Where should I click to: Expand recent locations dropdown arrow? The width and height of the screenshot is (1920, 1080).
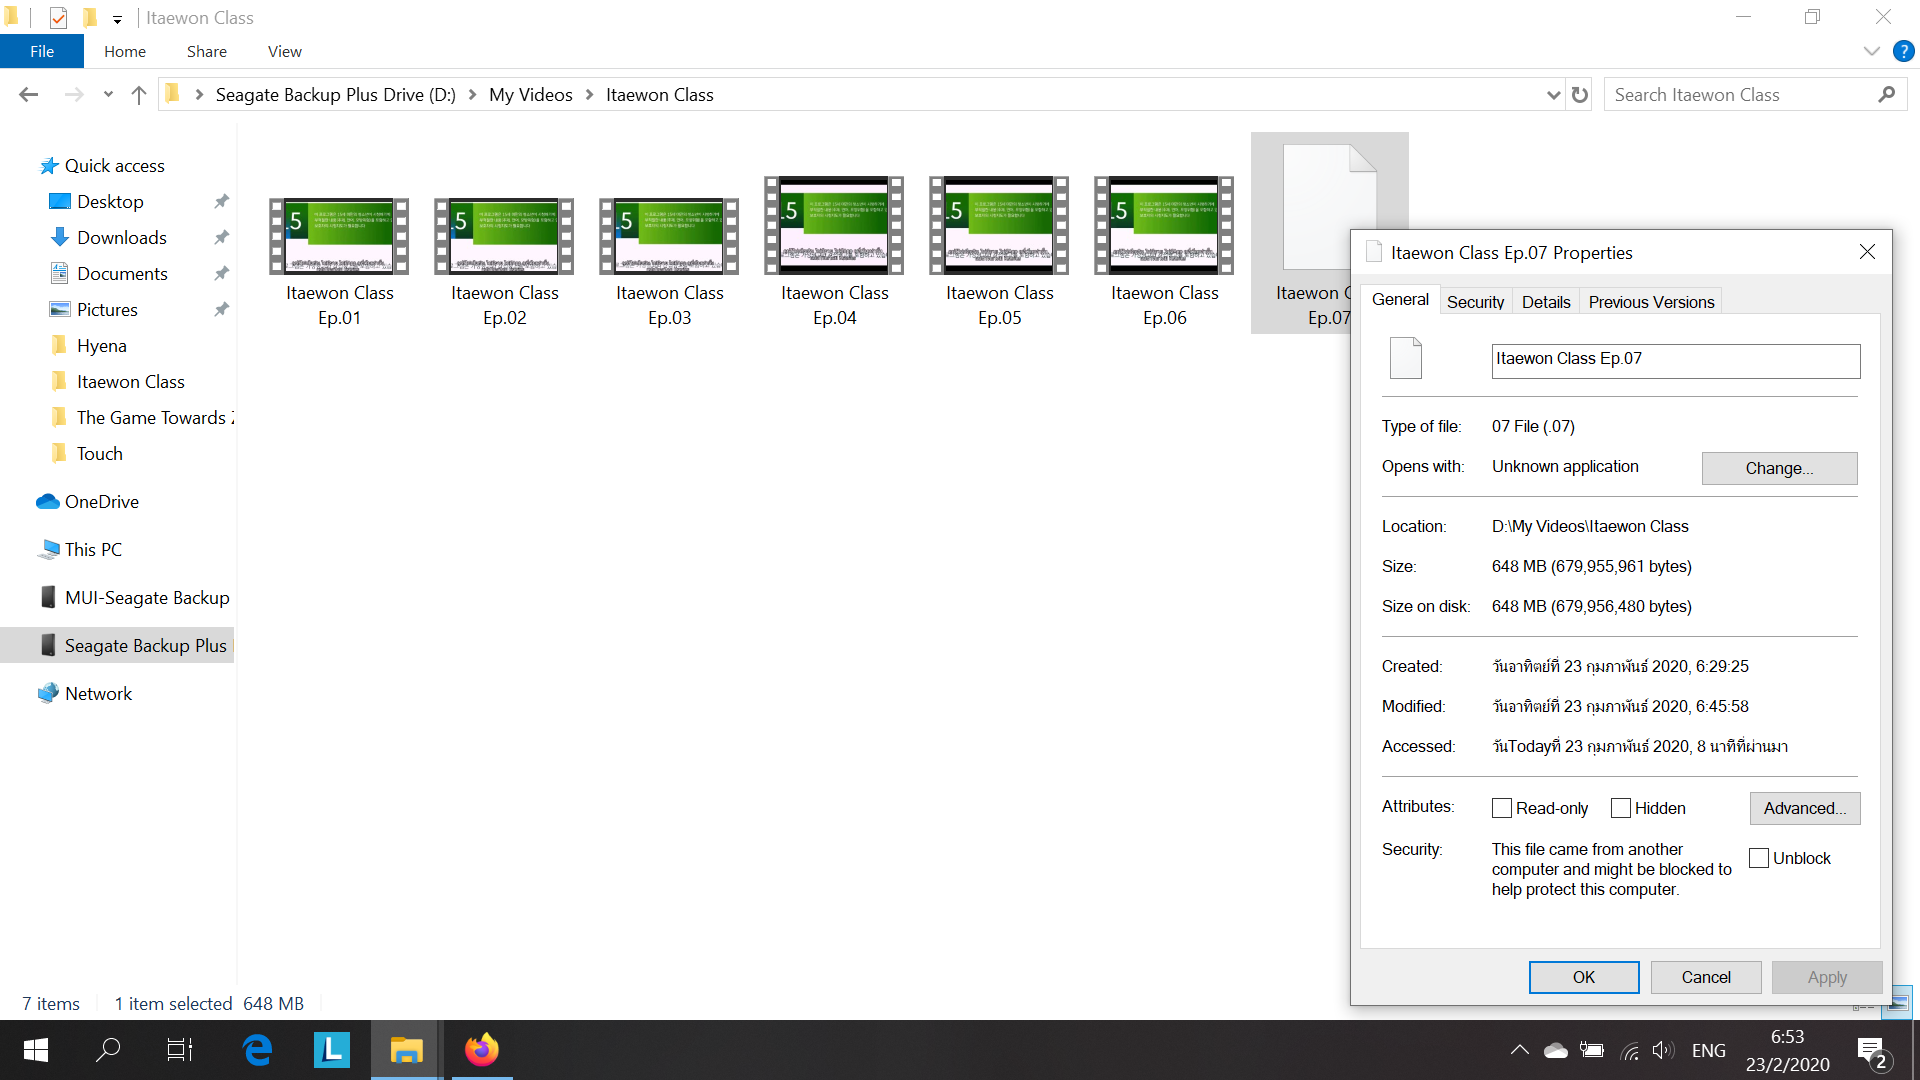pos(108,95)
